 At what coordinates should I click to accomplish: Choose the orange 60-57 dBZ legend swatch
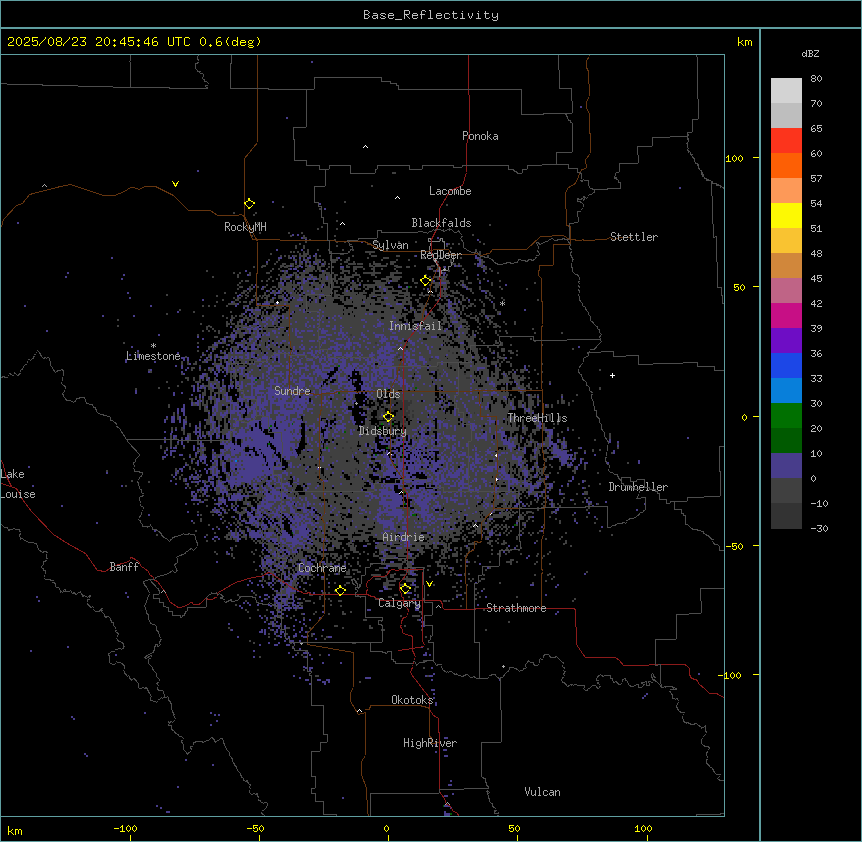point(786,165)
